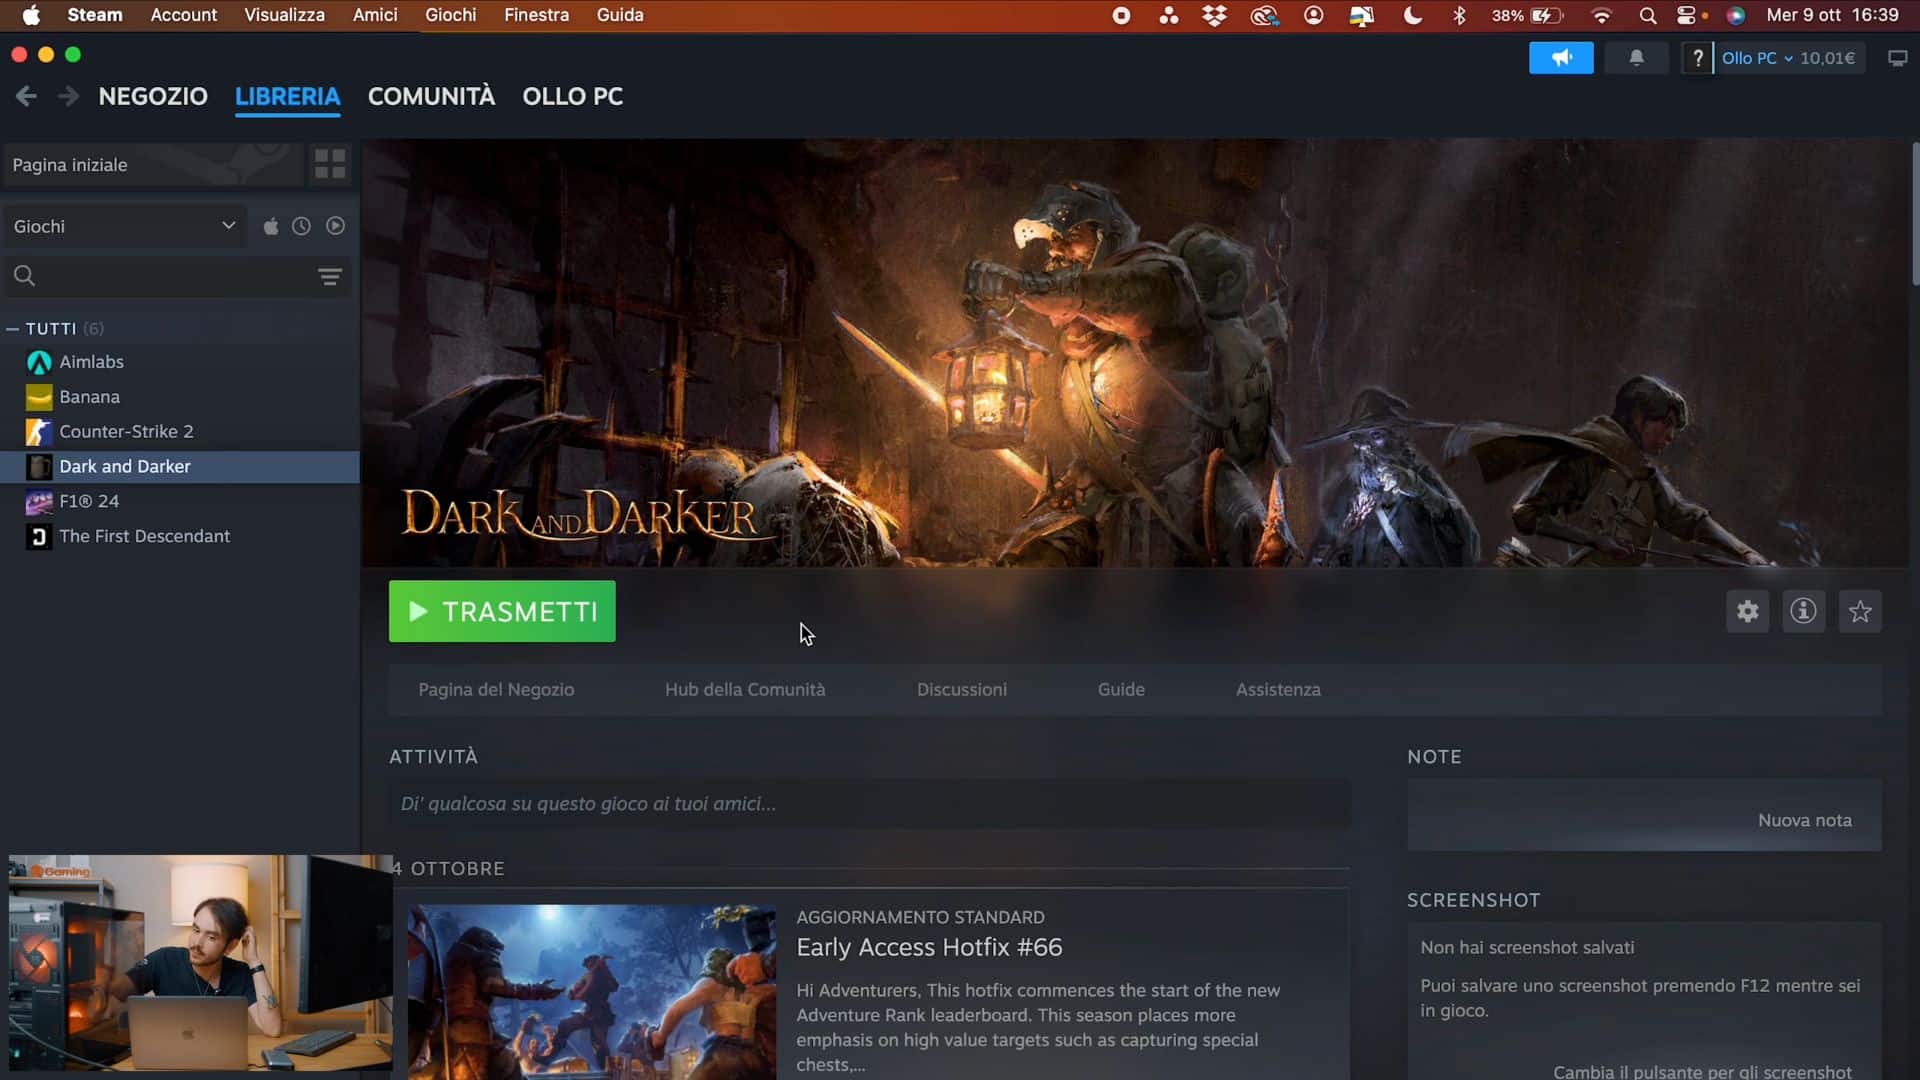Image resolution: width=1920 pixels, height=1080 pixels.
Task: Toggle the ready-to-play filter icon
Action: pos(335,226)
